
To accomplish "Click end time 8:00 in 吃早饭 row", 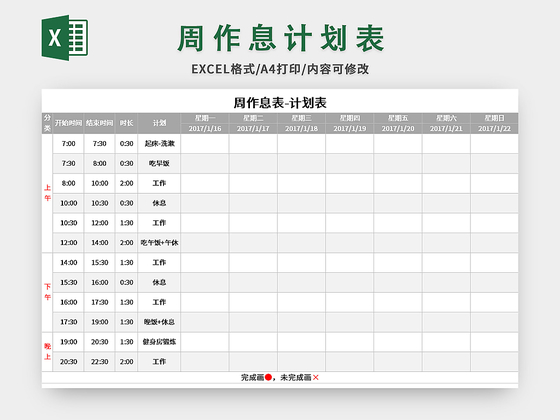I will (x=100, y=164).
